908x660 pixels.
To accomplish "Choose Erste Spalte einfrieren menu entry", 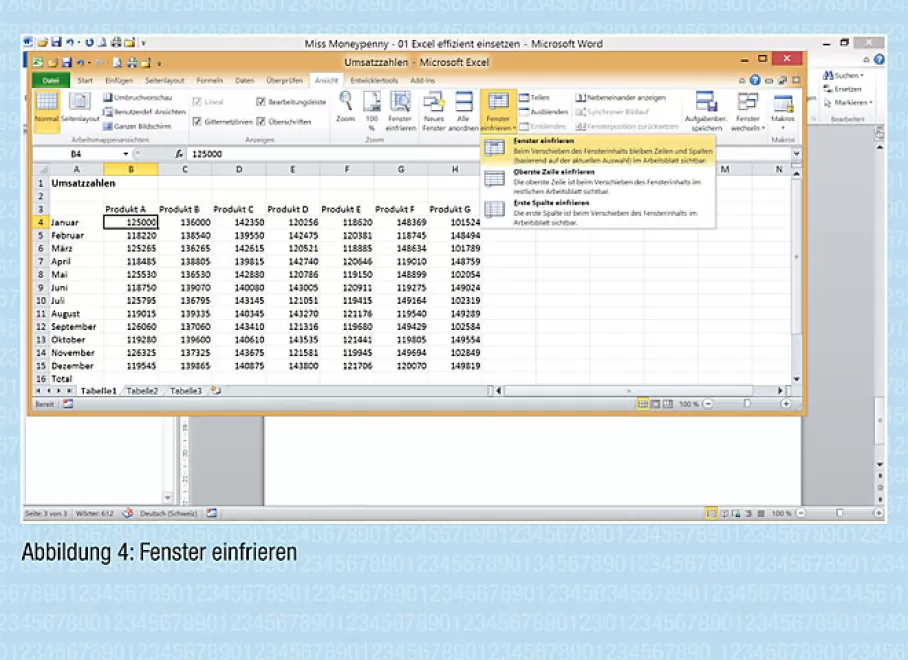I will point(598,213).
